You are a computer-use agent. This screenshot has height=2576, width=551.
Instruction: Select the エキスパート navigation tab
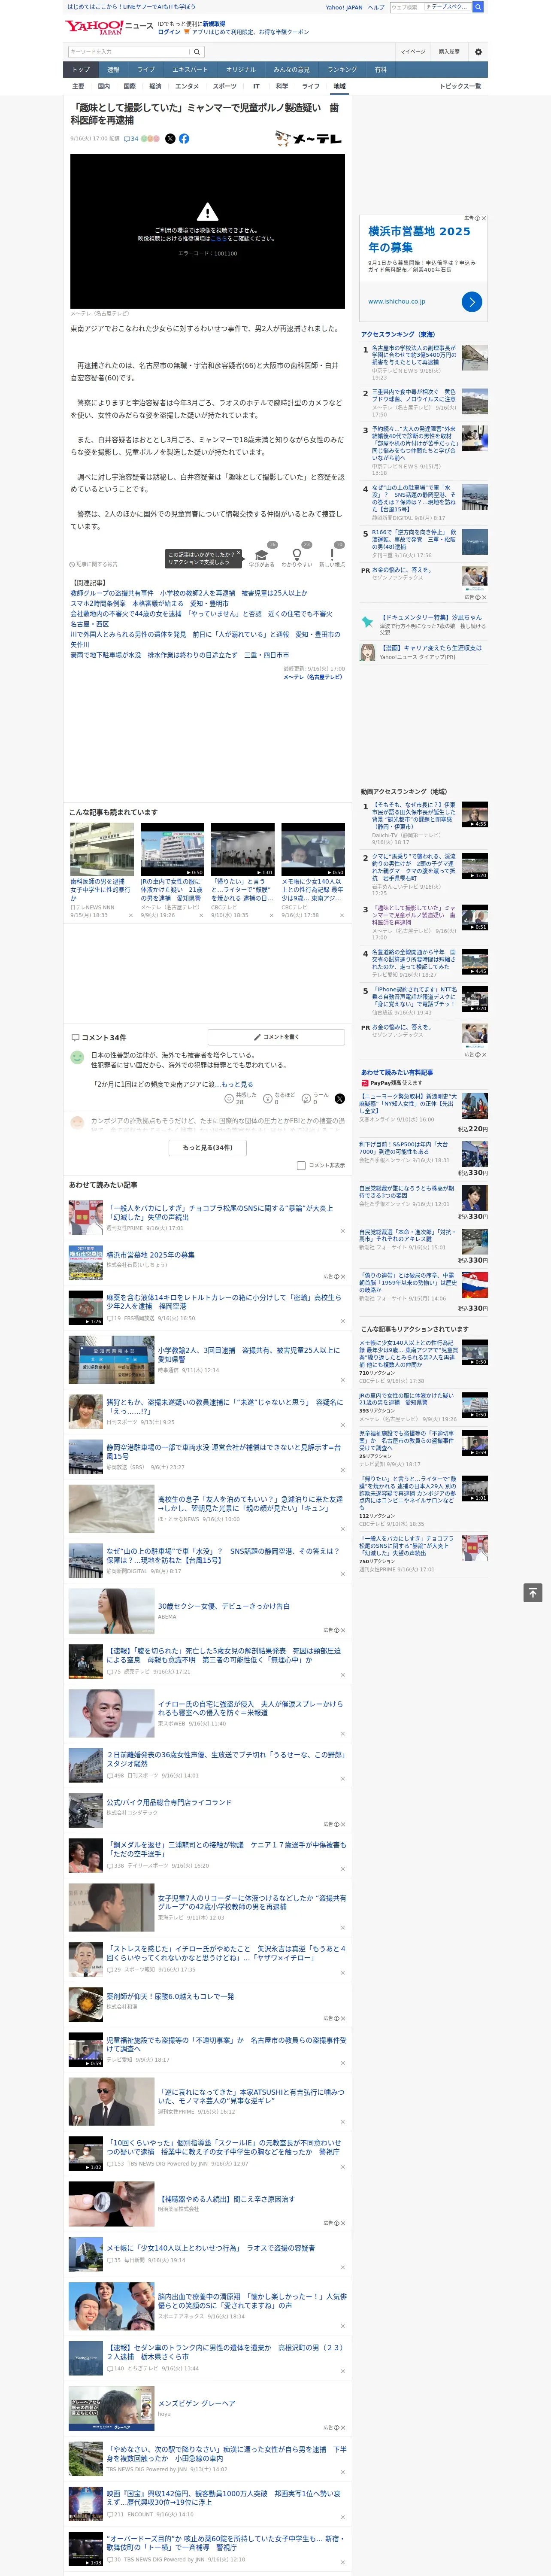pos(190,70)
